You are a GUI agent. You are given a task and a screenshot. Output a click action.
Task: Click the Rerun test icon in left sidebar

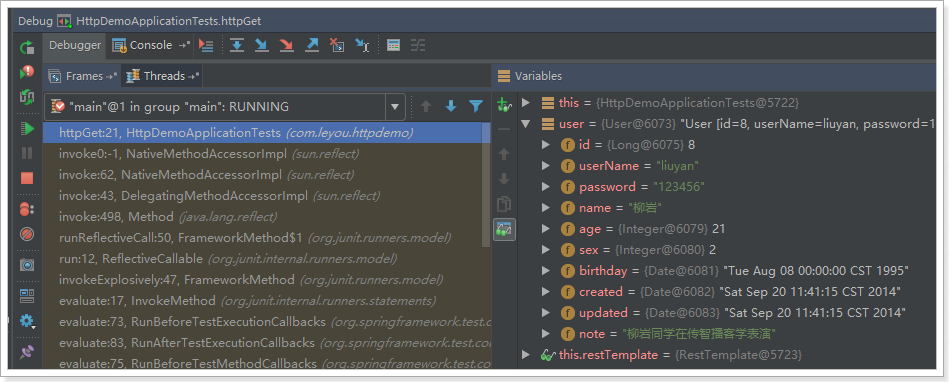point(27,47)
